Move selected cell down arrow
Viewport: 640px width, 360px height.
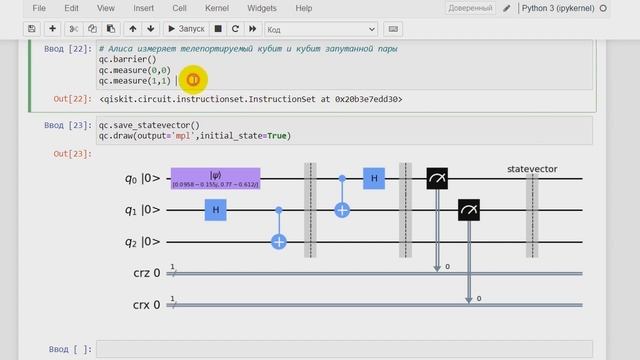(151, 29)
